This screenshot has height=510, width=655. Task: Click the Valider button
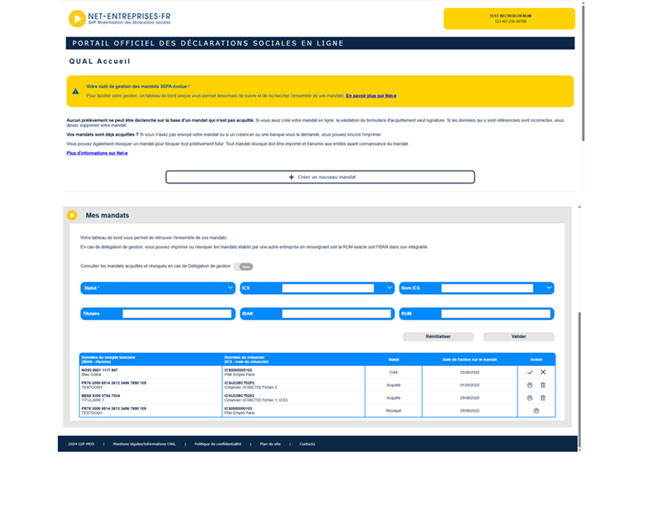tap(518, 337)
